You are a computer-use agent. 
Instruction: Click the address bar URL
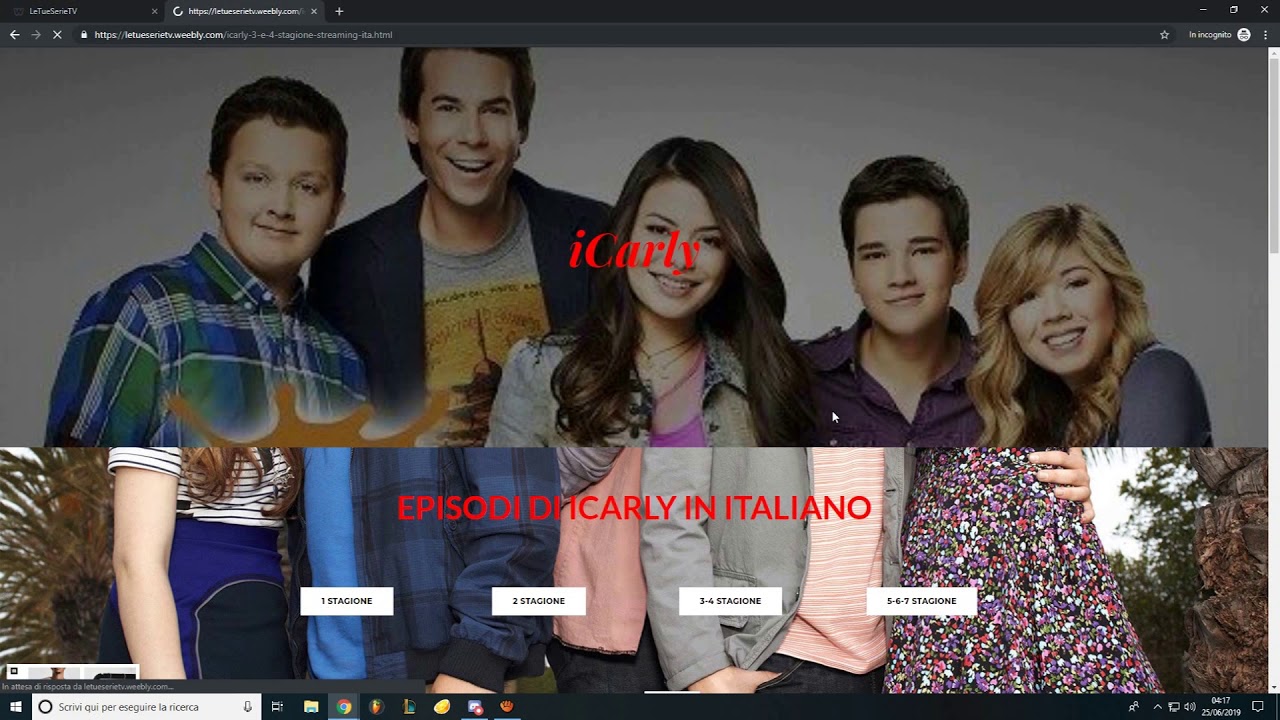click(x=243, y=35)
